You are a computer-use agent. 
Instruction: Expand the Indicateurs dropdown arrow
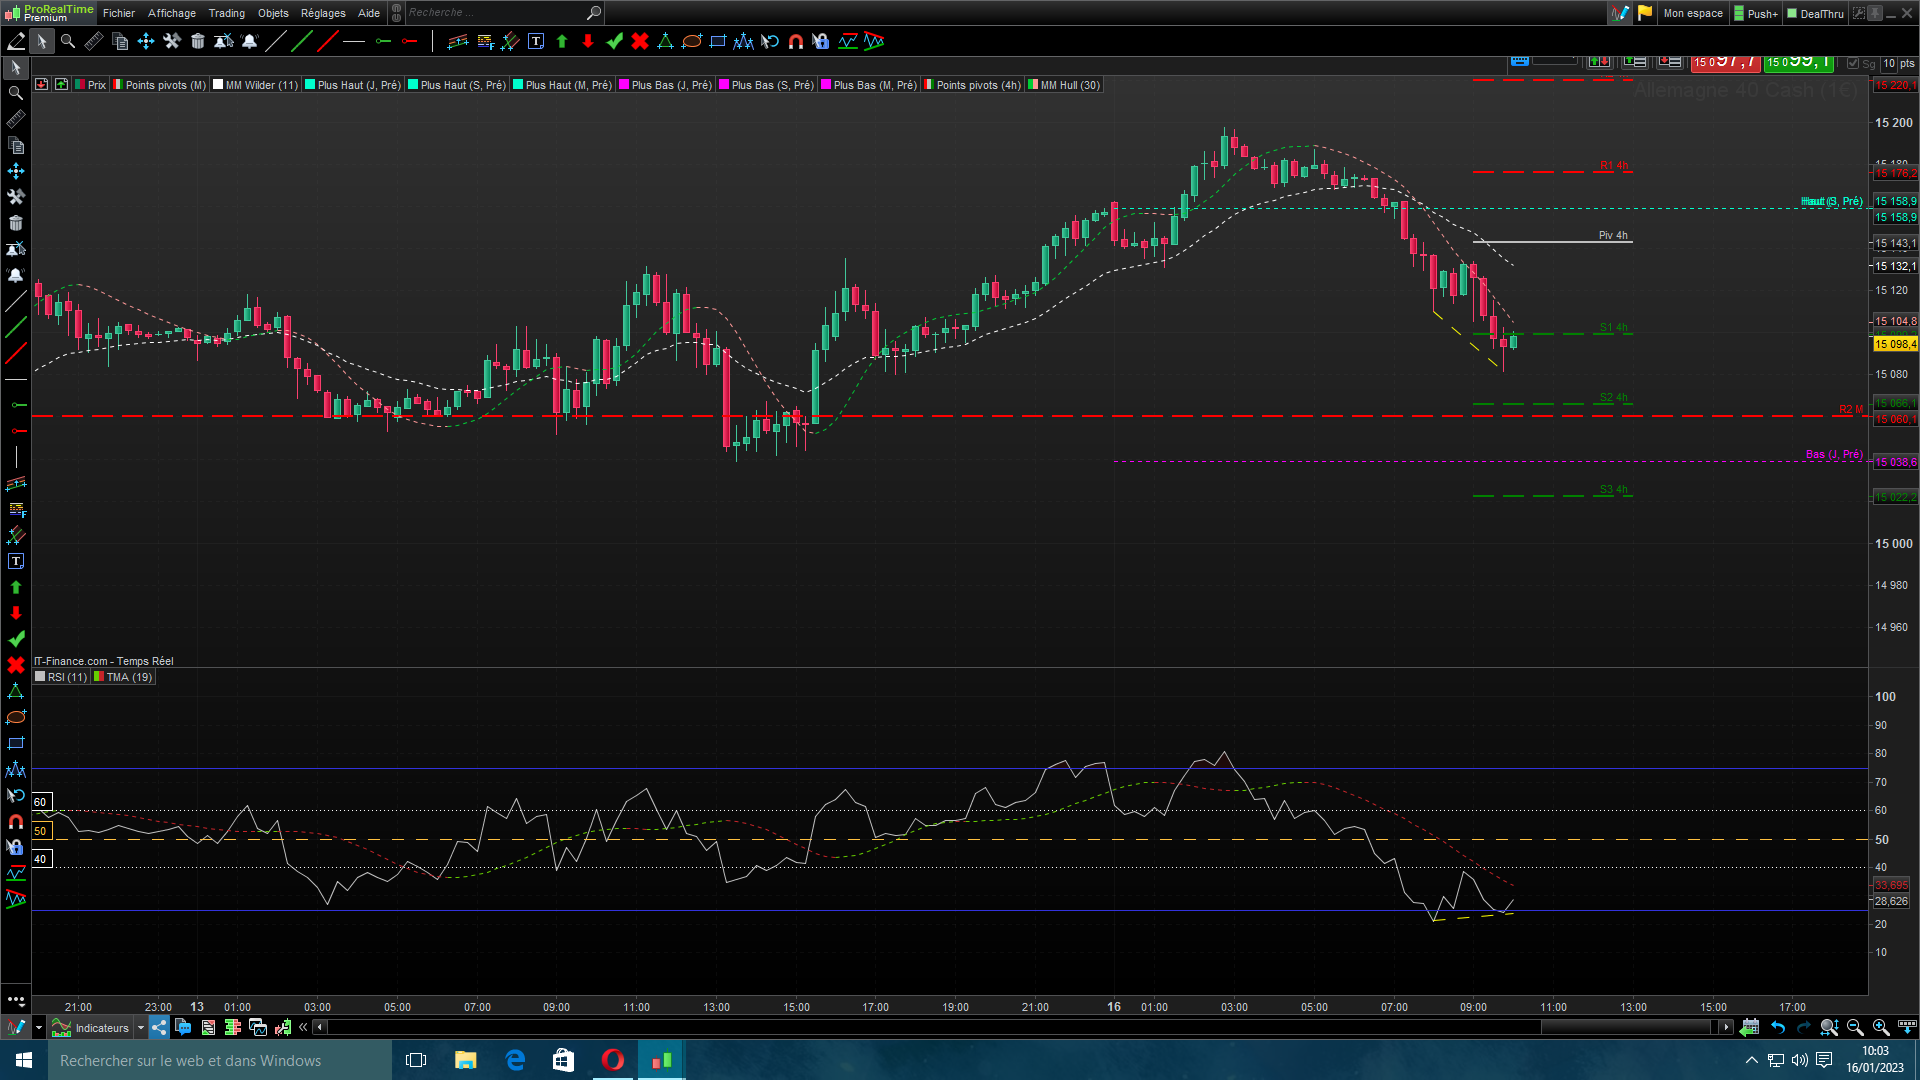(141, 1027)
